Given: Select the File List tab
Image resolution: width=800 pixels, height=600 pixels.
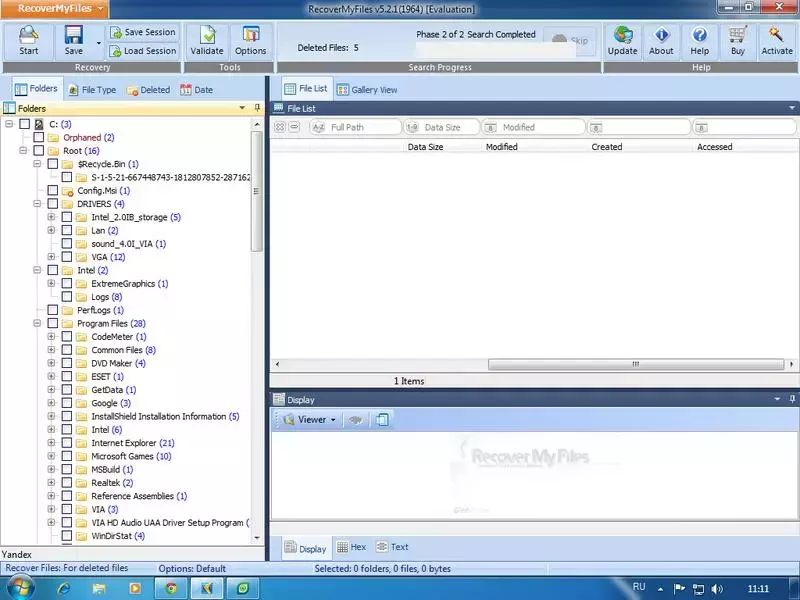Looking at the screenshot, I should click(307, 89).
